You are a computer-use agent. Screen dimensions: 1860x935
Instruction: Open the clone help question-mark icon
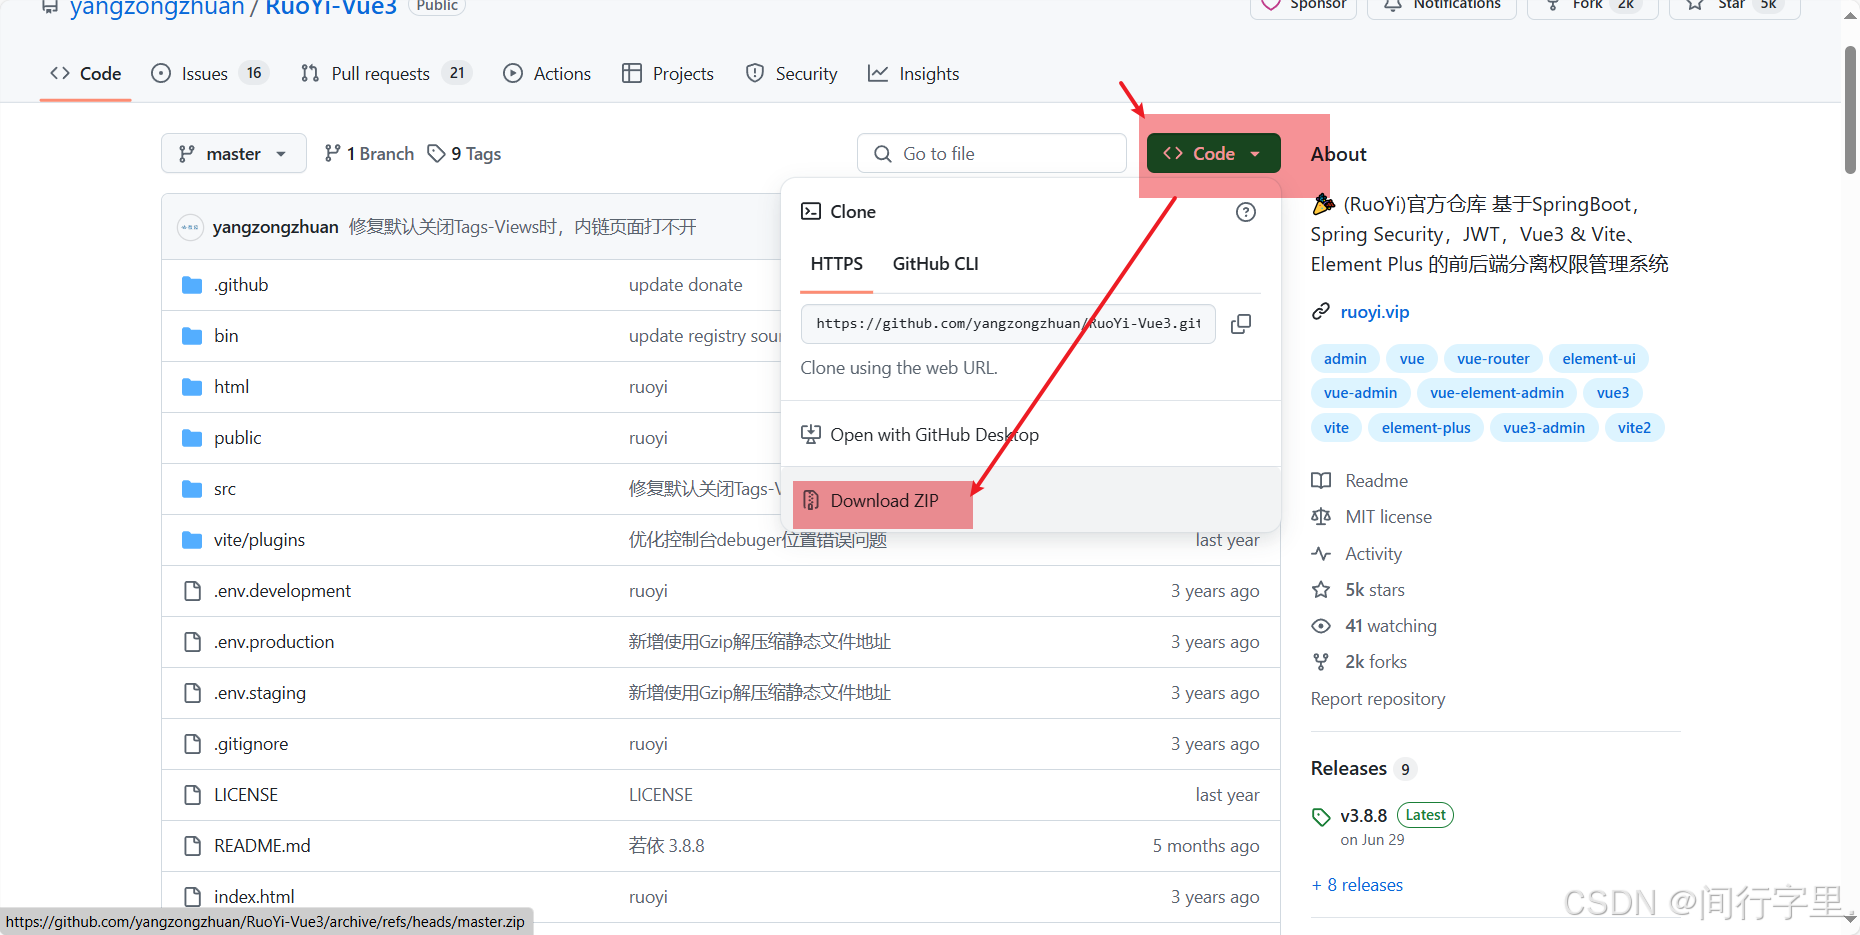pyautogui.click(x=1246, y=212)
